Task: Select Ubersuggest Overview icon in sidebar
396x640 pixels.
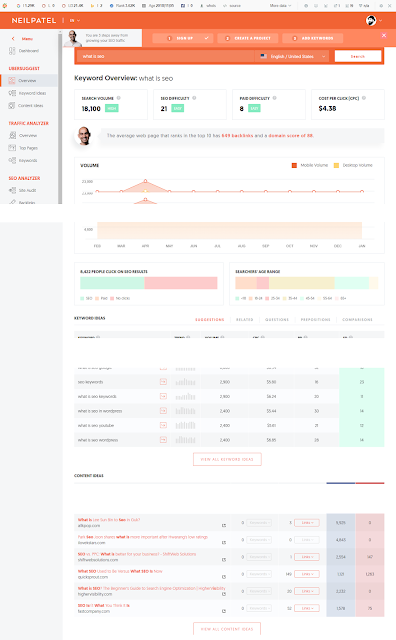Action: coord(12,80)
